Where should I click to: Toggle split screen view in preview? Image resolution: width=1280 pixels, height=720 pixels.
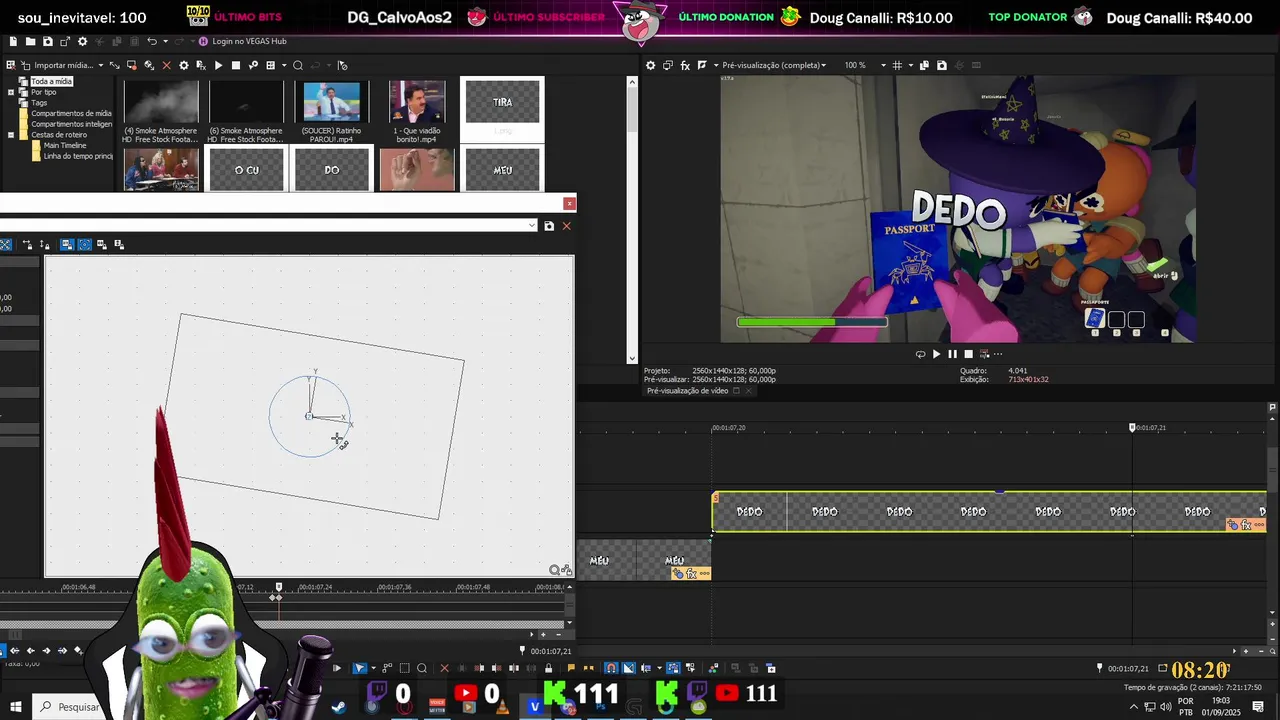702,65
